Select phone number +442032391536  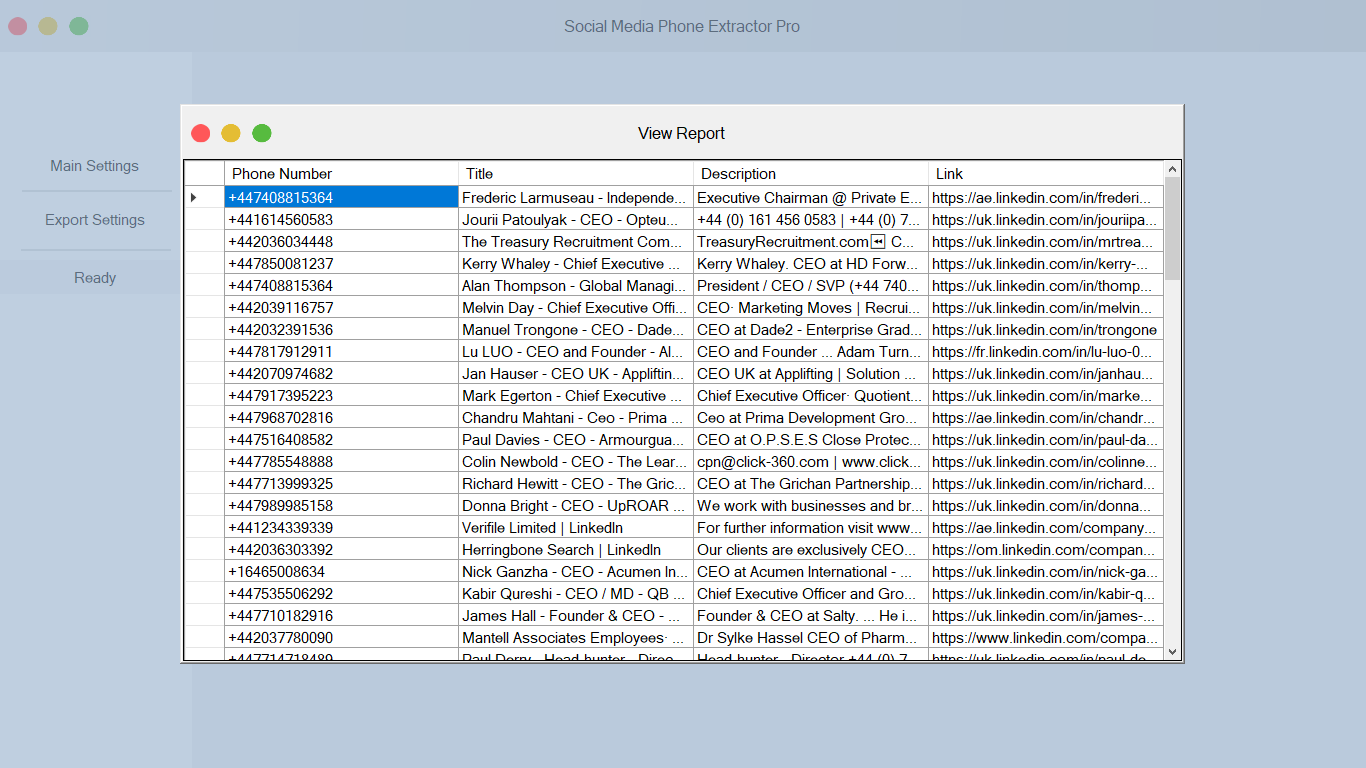(341, 330)
